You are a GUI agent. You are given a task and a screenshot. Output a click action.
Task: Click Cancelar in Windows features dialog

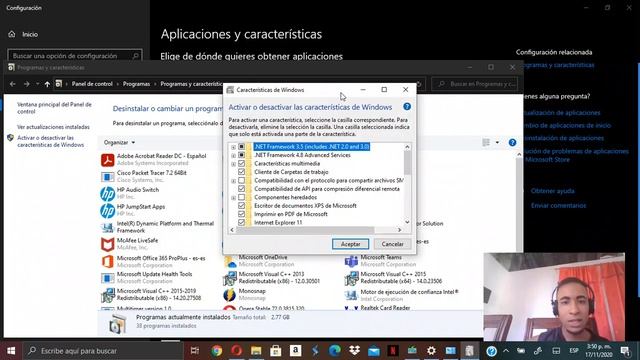392,244
